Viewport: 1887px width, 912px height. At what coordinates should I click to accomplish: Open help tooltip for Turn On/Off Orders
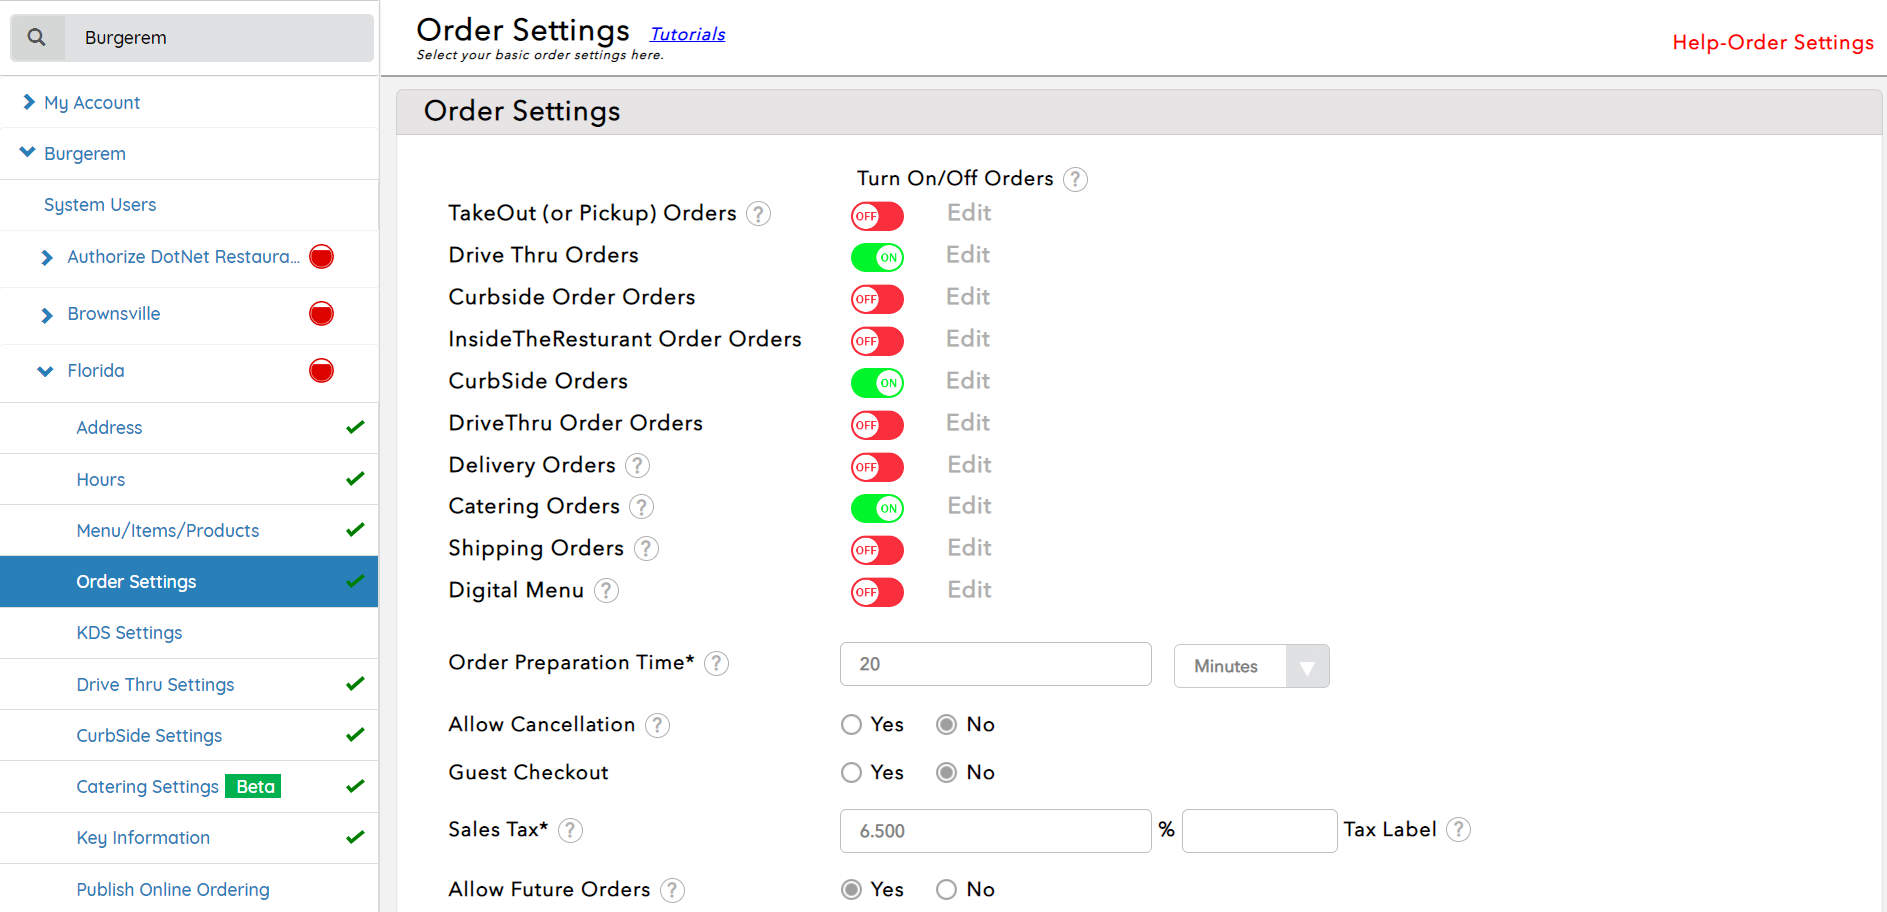click(1075, 179)
